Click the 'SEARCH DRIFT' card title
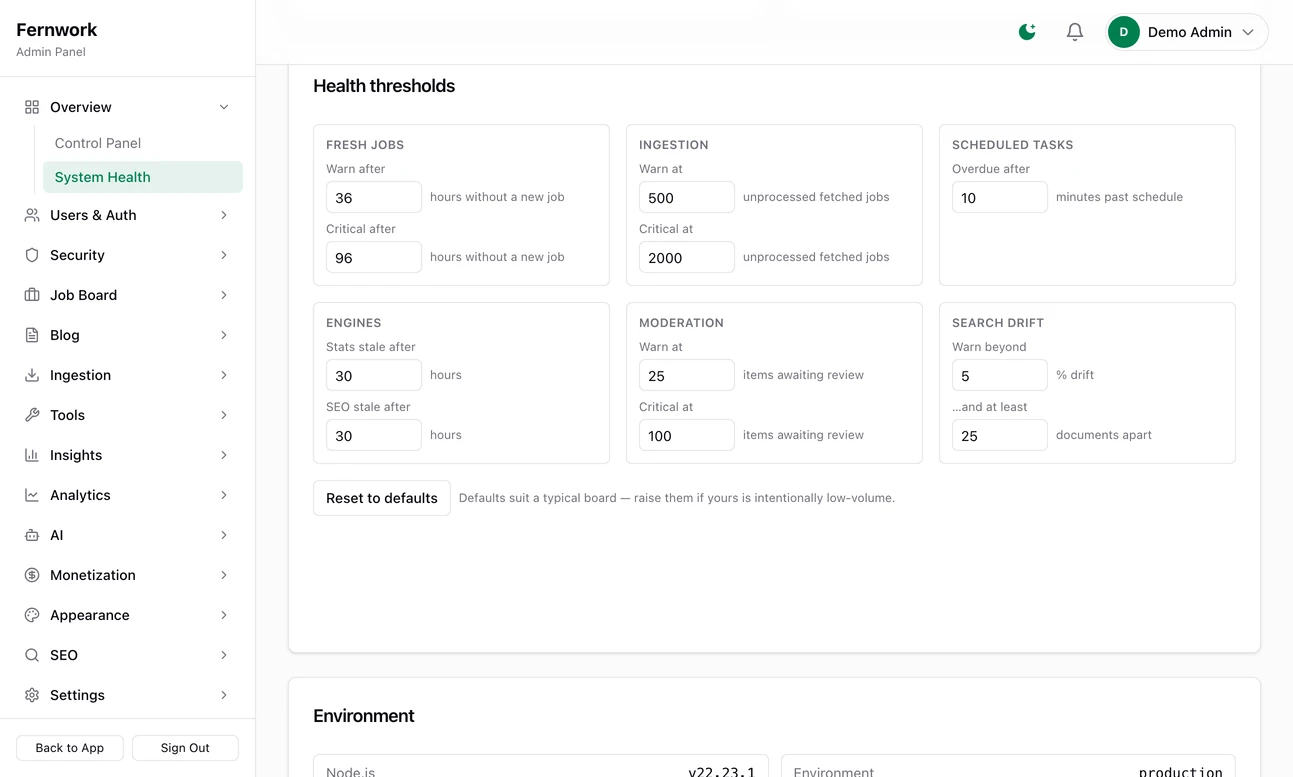Viewport: 1293px width, 777px height. 998,323
